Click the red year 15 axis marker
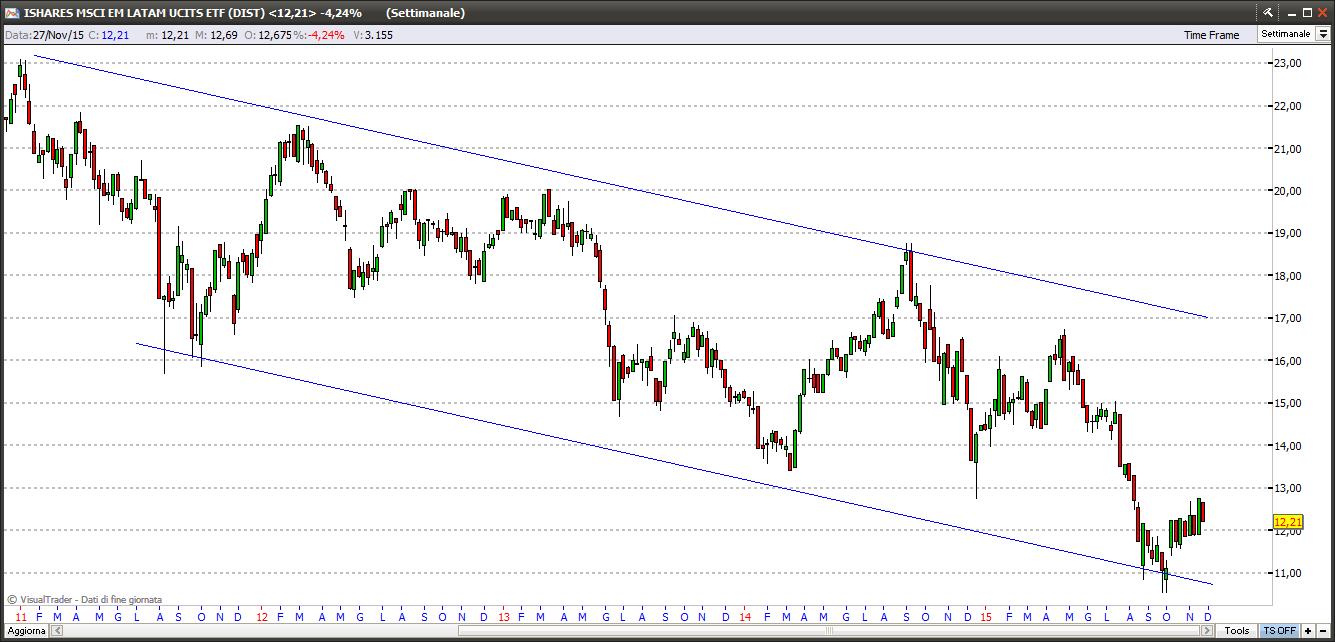 986,616
